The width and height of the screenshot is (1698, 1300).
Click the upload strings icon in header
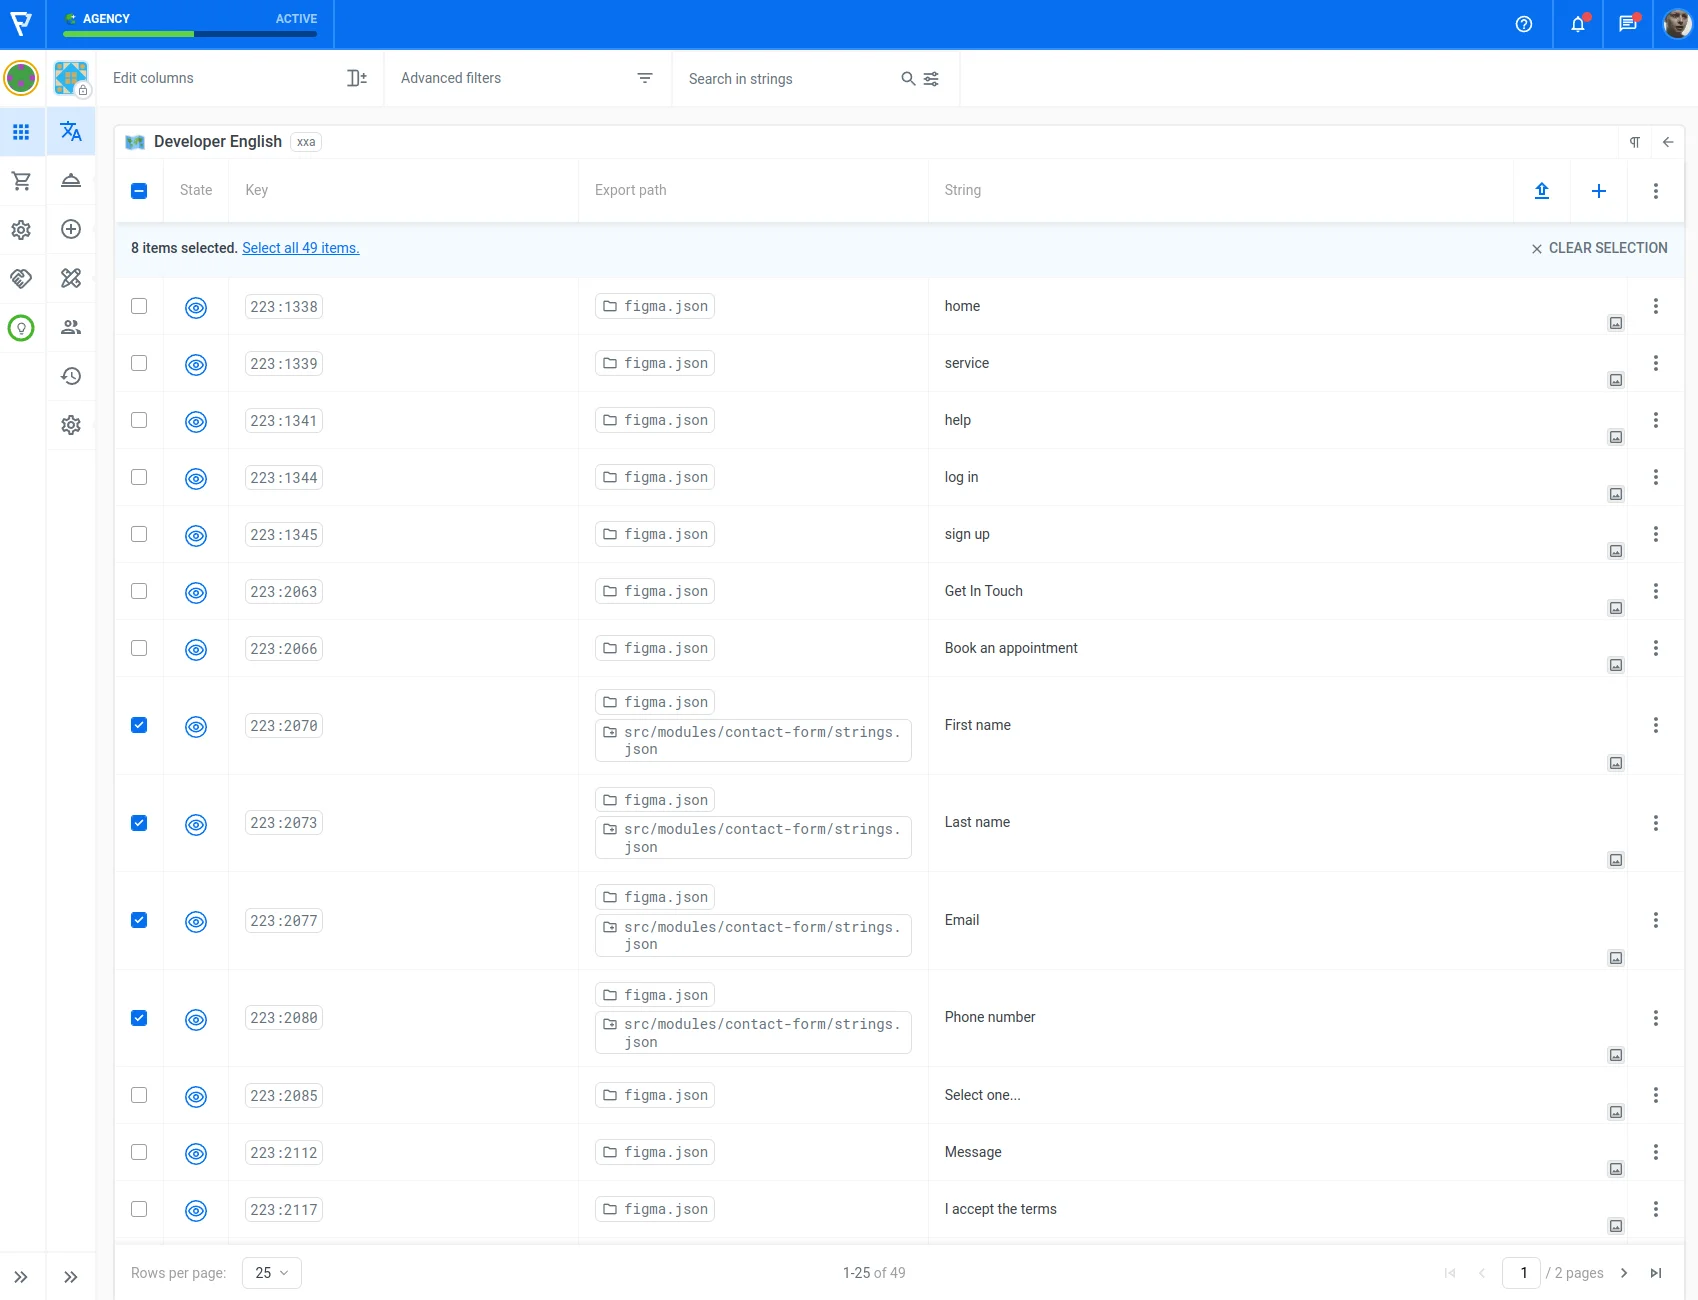[x=1541, y=190]
